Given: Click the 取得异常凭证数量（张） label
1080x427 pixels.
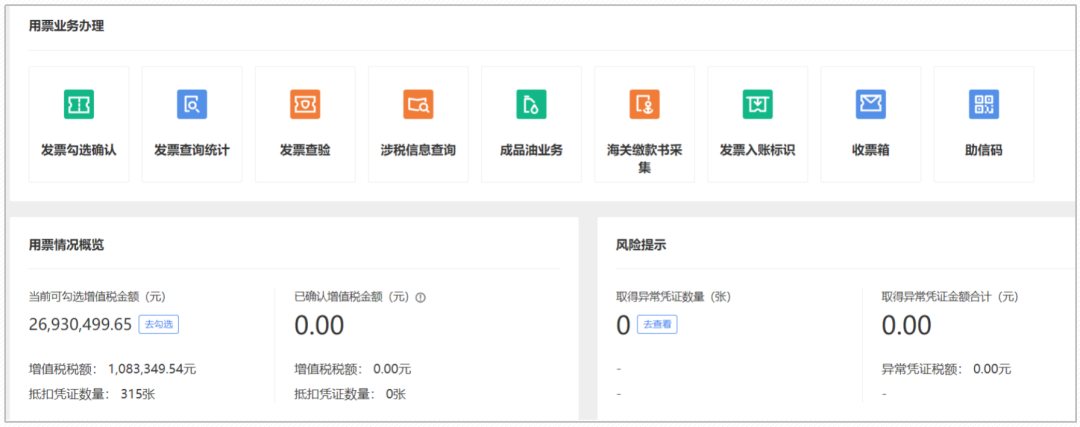Looking at the screenshot, I should coord(673,297).
